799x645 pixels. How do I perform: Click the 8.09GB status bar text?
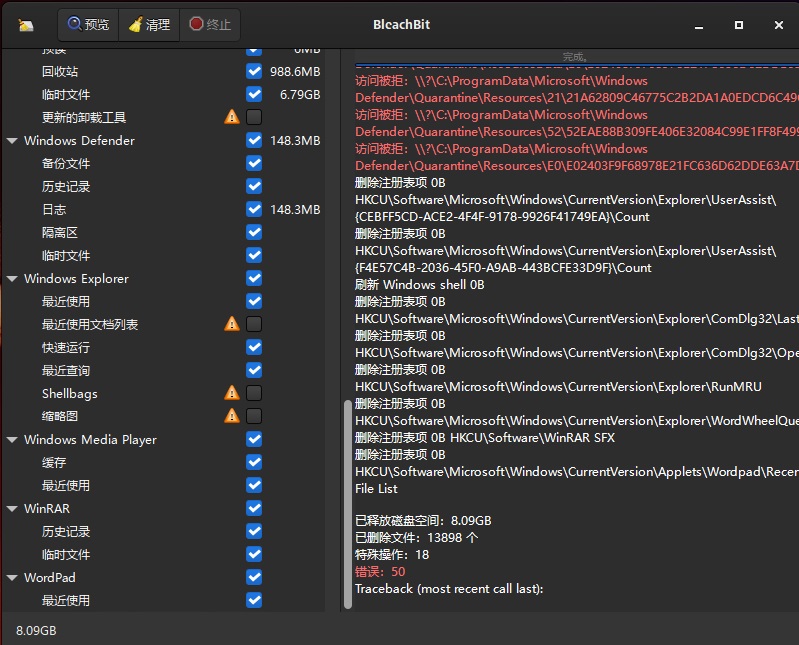(x=36, y=631)
